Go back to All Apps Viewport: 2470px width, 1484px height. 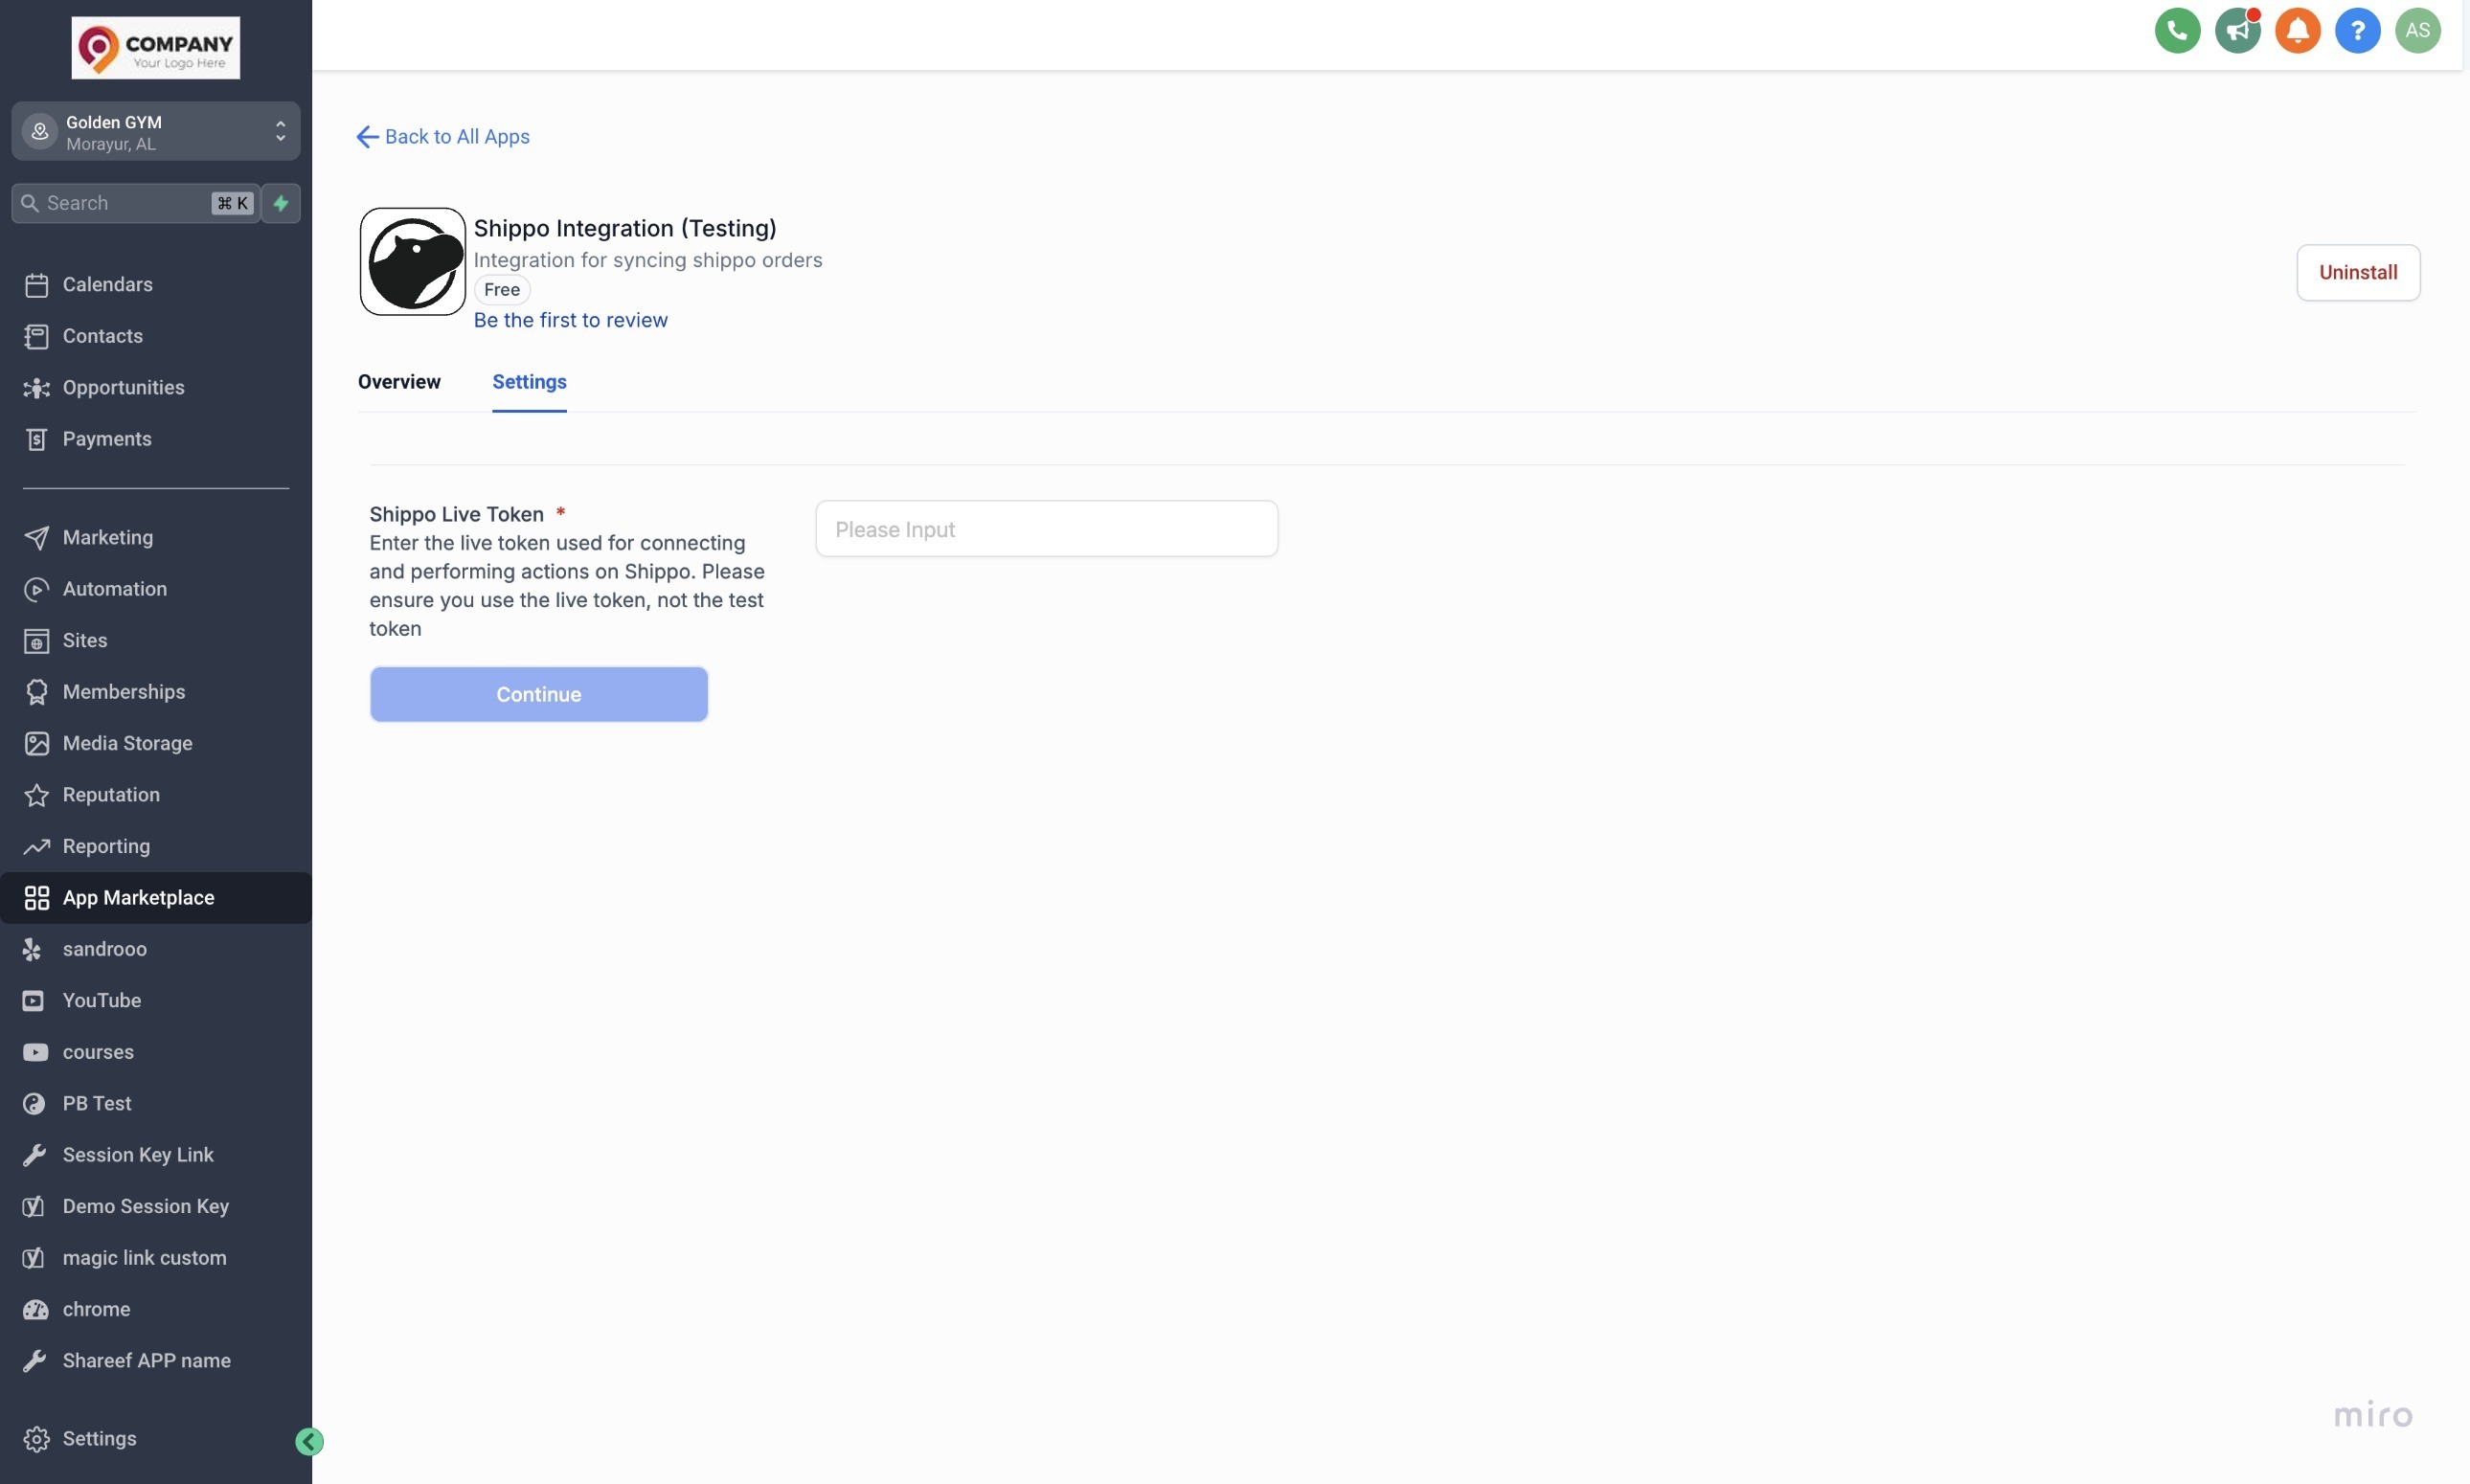coord(443,137)
